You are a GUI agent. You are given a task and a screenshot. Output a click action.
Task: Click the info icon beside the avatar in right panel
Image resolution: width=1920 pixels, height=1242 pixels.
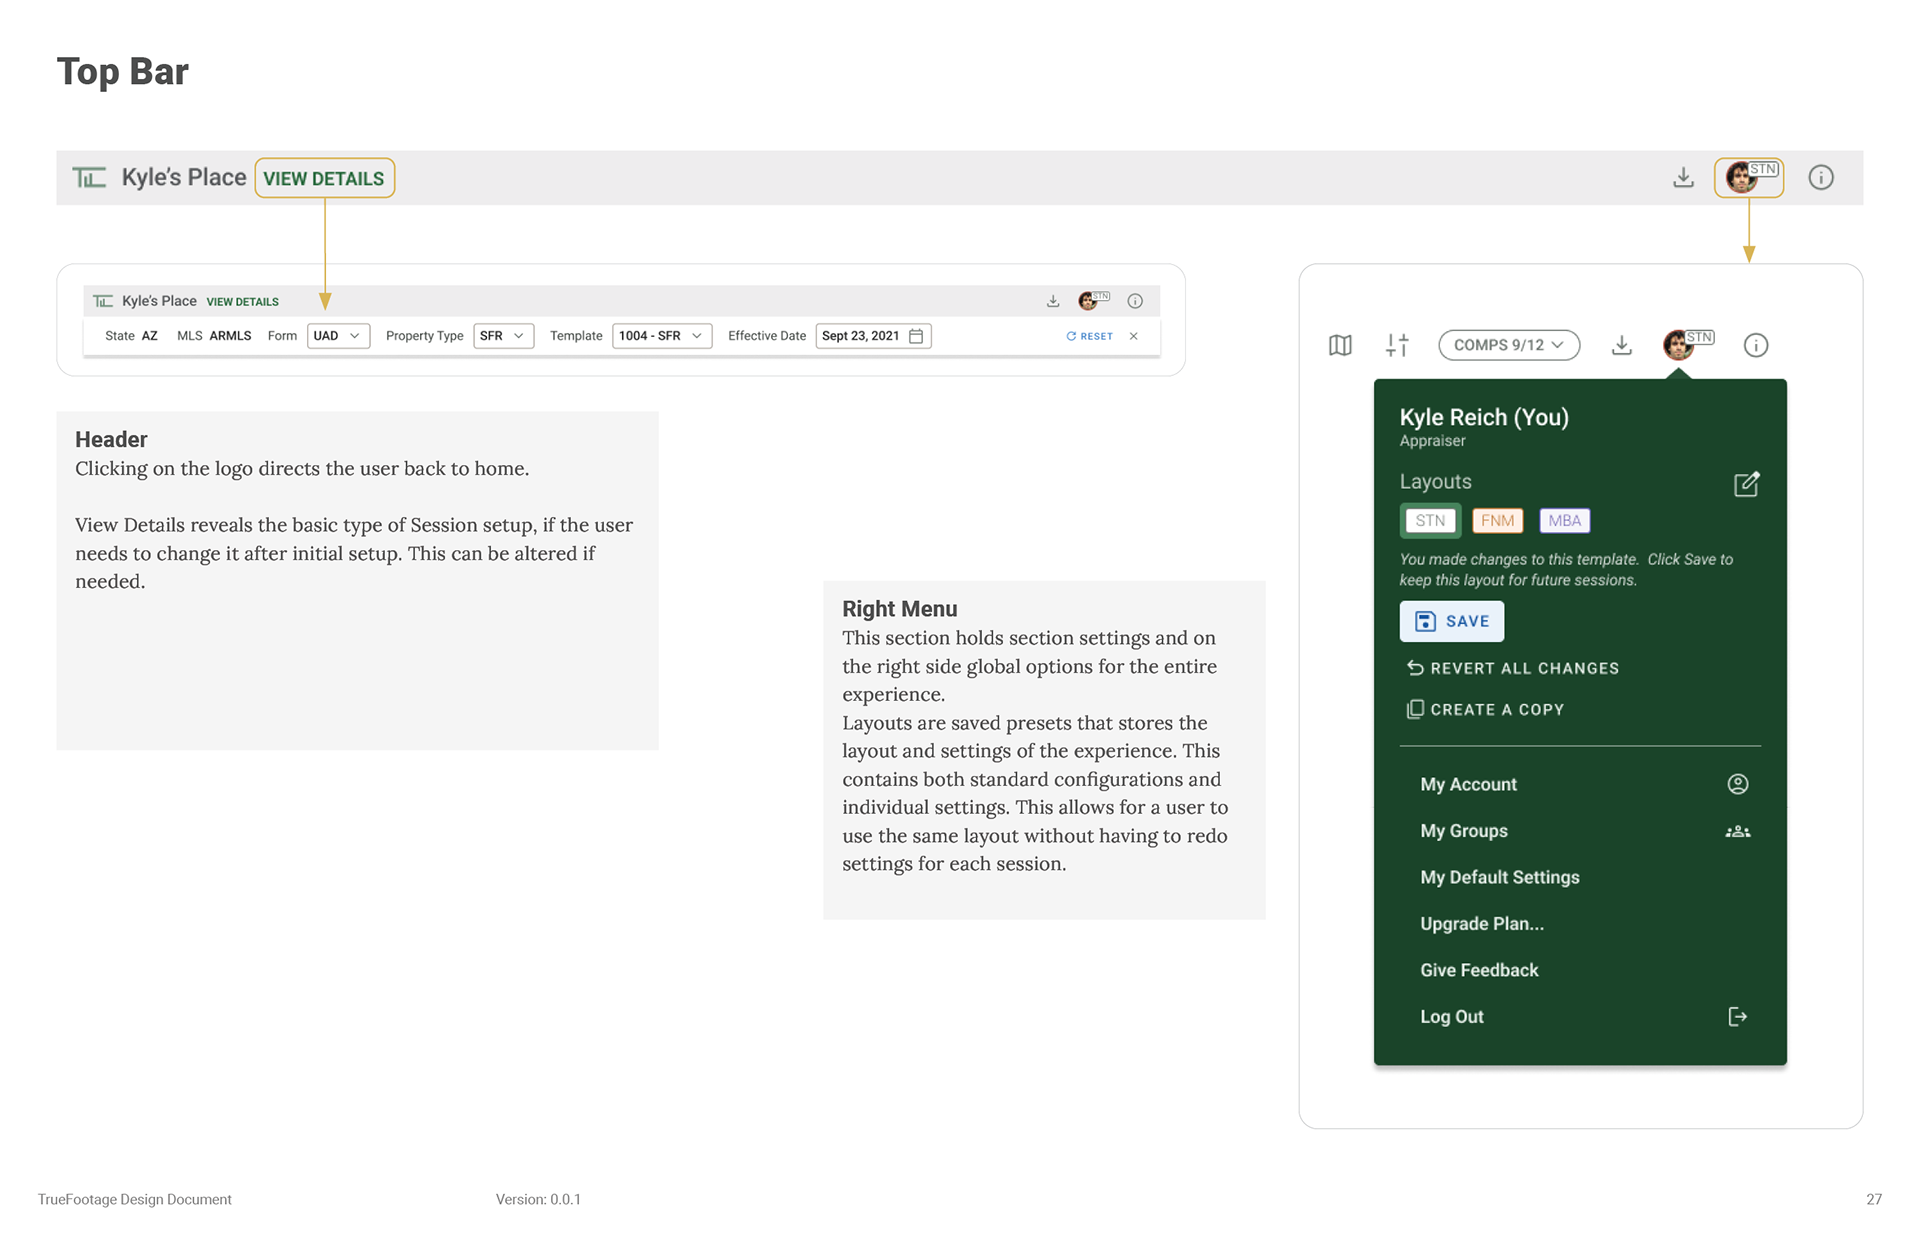pyautogui.click(x=1755, y=345)
